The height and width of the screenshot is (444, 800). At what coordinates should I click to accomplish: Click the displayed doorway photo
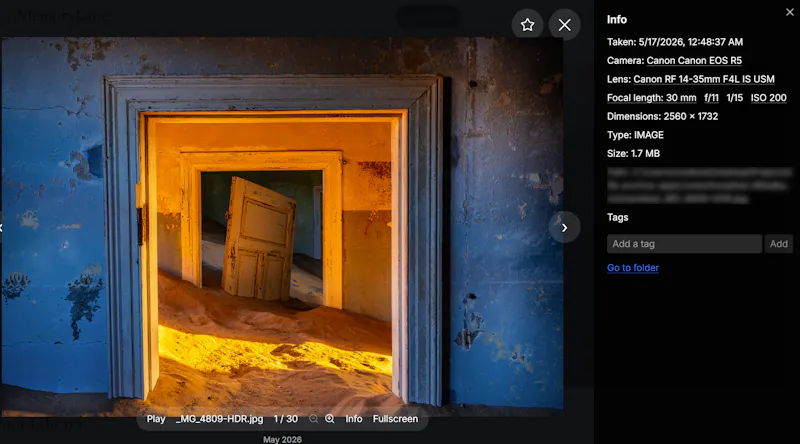[282, 225]
